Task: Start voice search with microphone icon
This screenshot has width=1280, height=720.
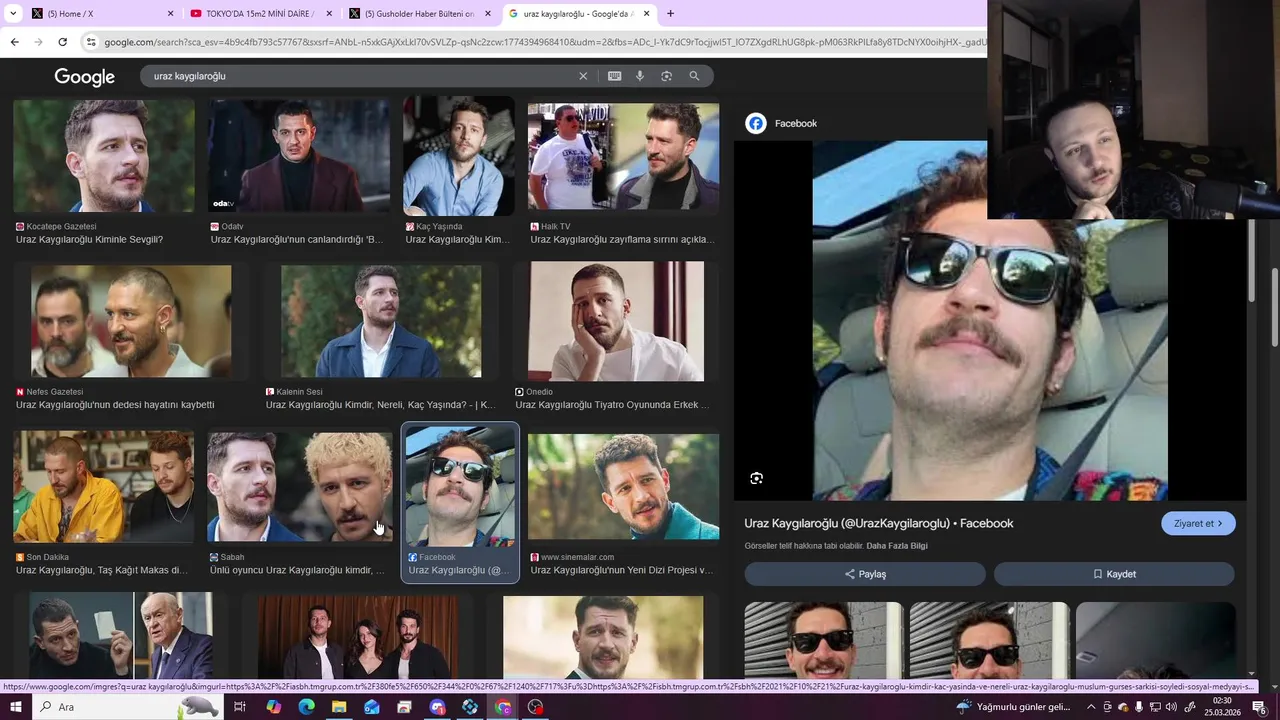Action: [640, 76]
